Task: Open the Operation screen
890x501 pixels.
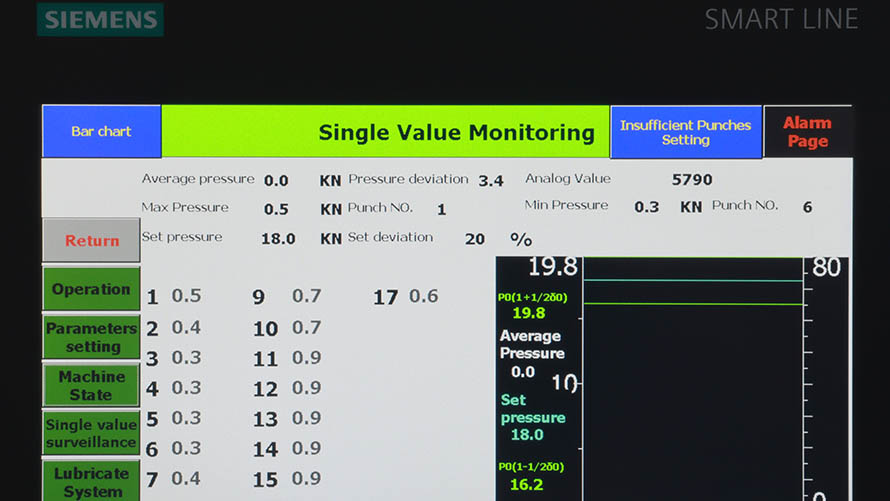Action: point(91,289)
